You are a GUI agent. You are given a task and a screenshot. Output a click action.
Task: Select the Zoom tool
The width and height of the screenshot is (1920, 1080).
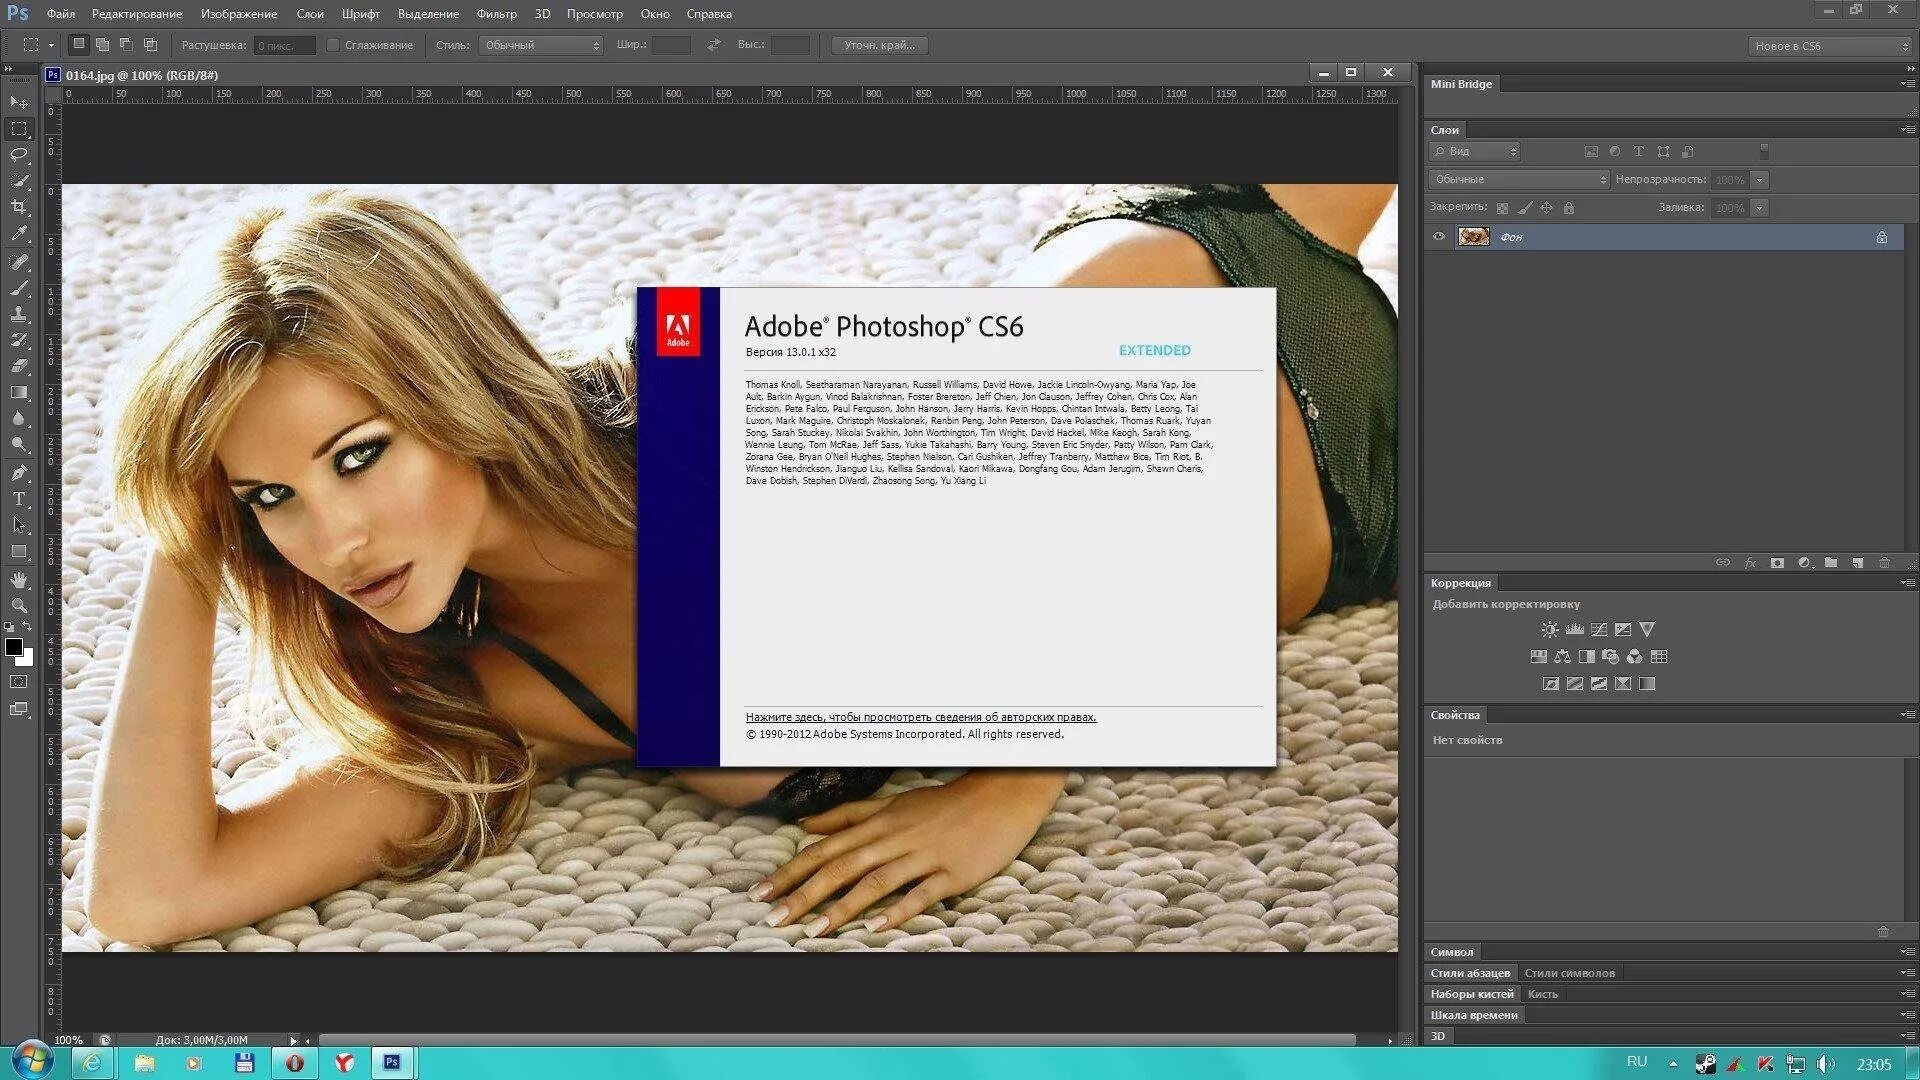point(18,605)
